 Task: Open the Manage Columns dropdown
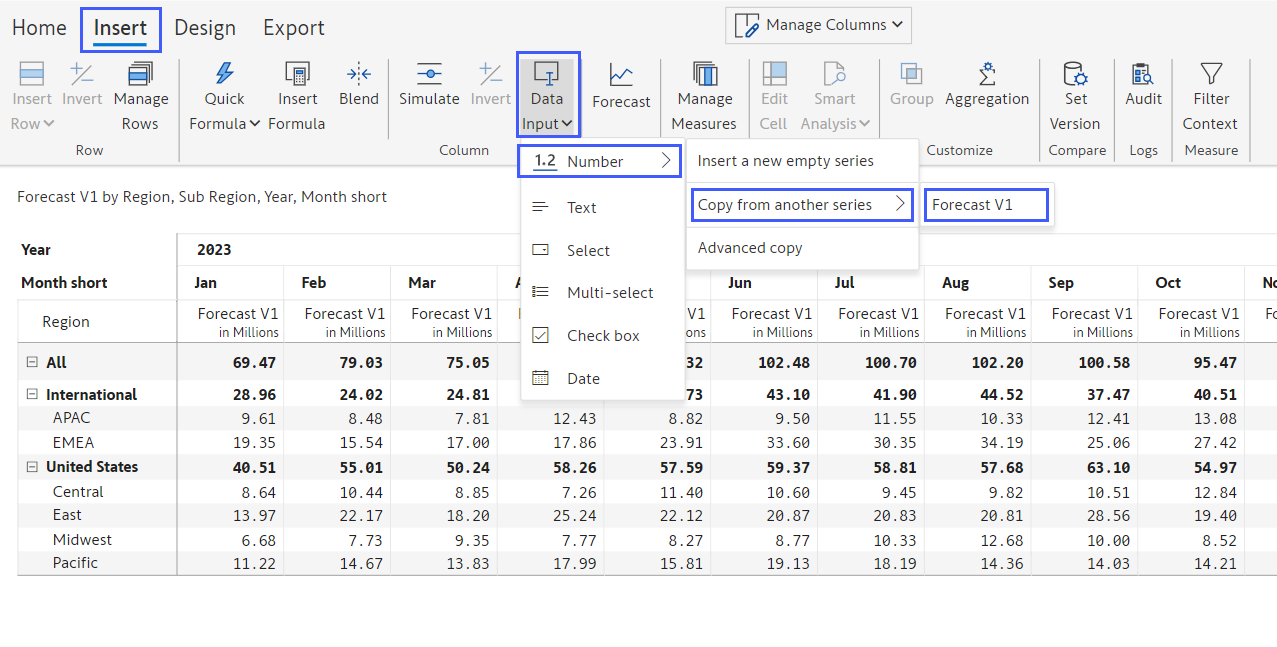click(818, 25)
